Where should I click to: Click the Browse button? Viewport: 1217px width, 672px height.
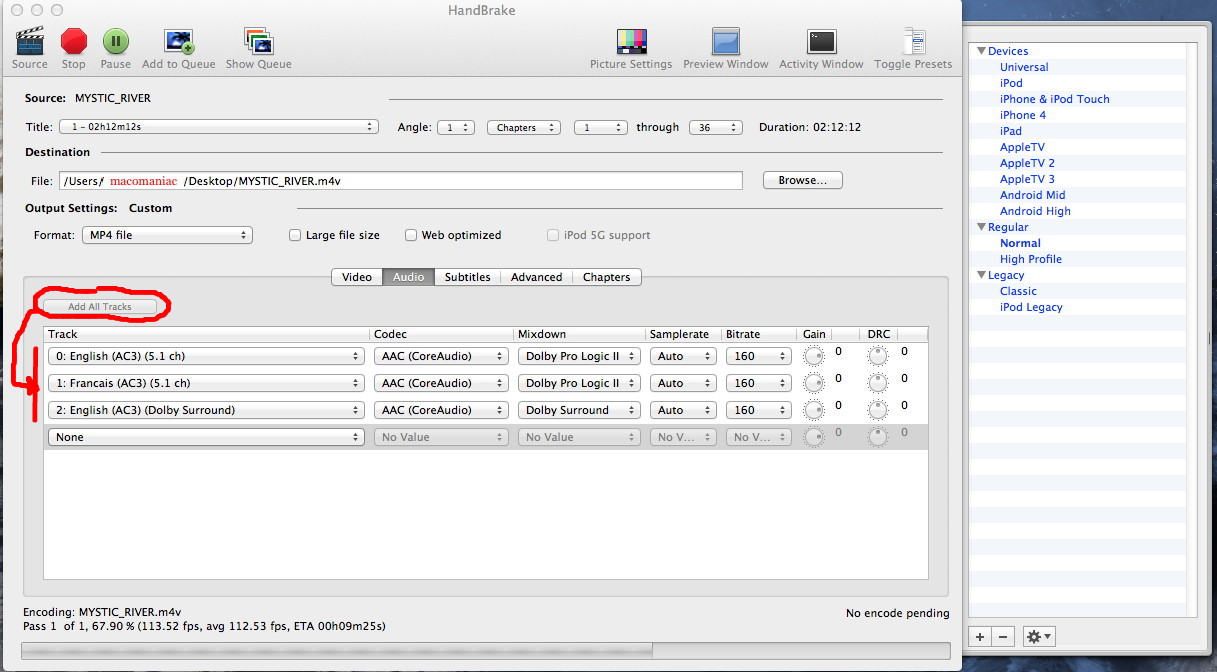pos(803,181)
